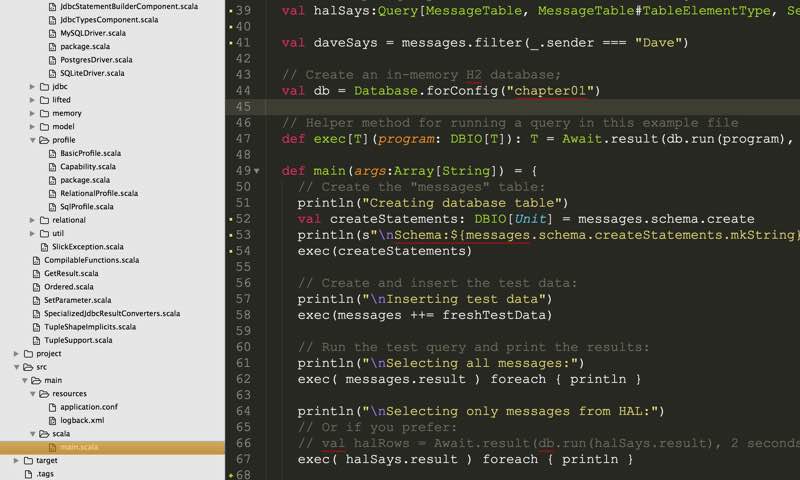This screenshot has height=480, width=800.
Task: Click the target folder icon
Action: click(x=27, y=460)
